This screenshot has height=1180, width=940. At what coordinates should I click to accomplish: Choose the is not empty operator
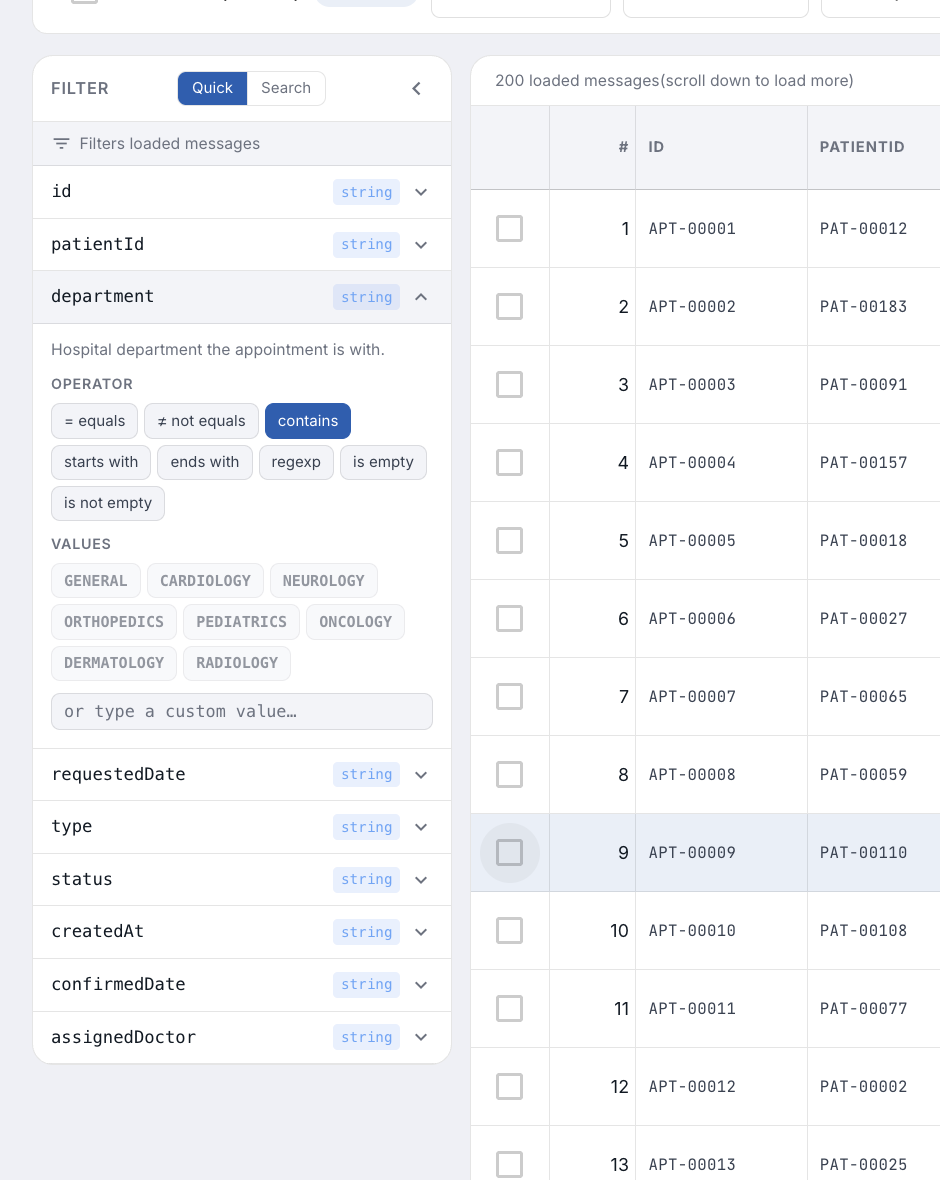pyautogui.click(x=108, y=503)
